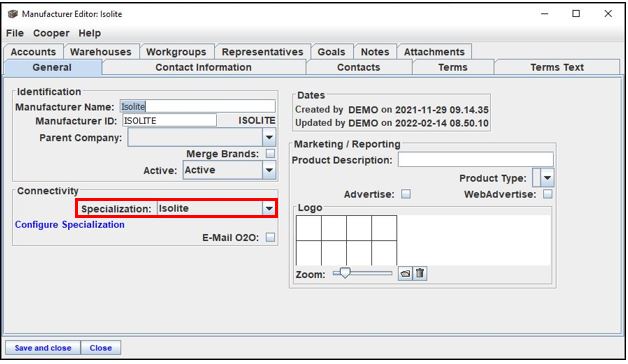
Task: Click the Configure Specialization link
Action: [70, 225]
